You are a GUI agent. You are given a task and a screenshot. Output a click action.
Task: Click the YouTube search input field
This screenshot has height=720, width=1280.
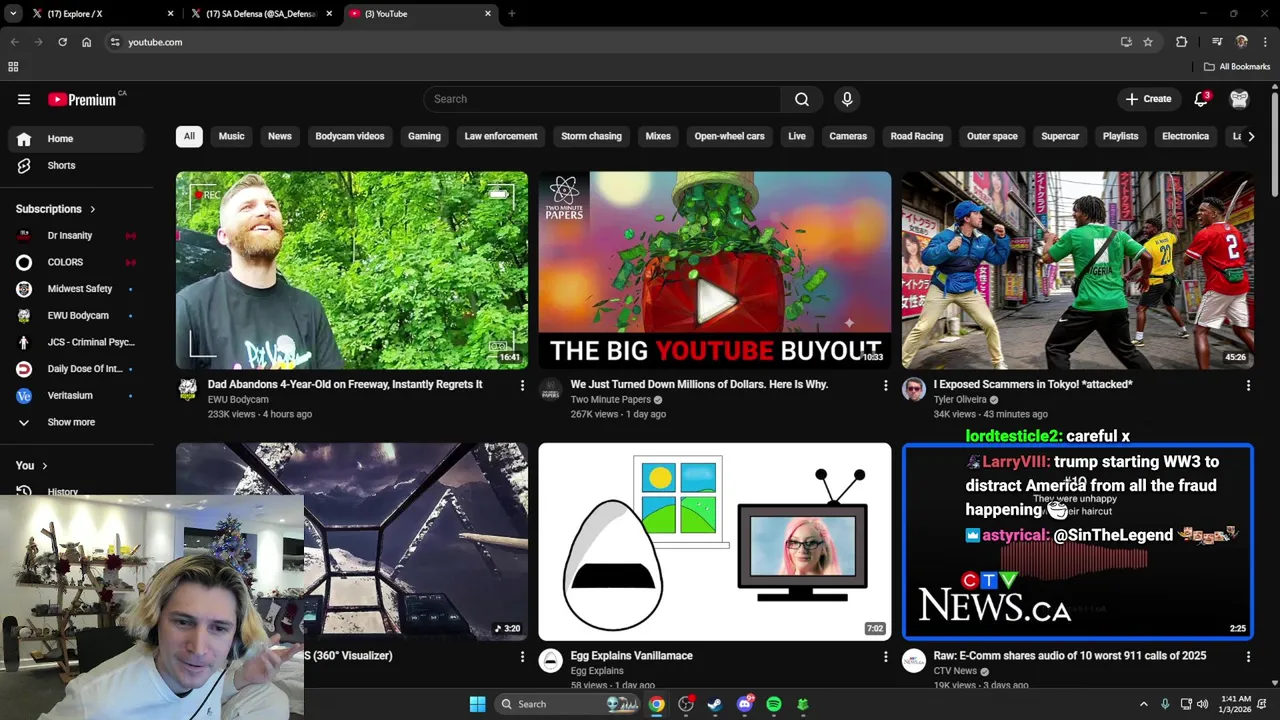[x=602, y=99]
